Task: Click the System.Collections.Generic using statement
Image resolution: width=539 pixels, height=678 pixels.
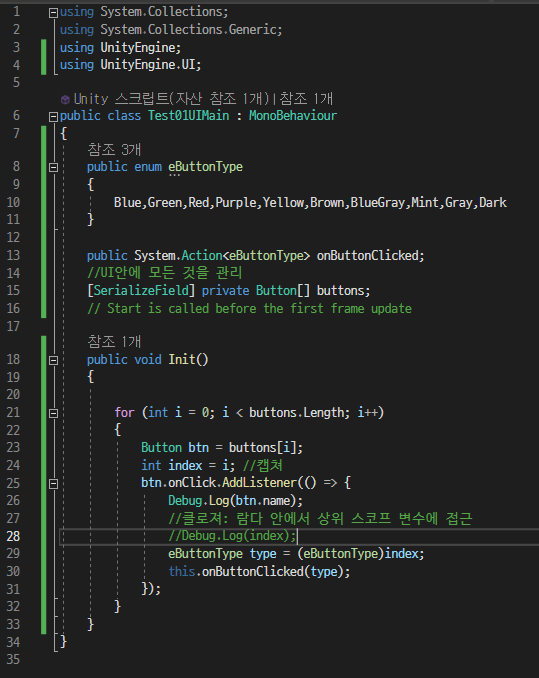Action: (171, 29)
